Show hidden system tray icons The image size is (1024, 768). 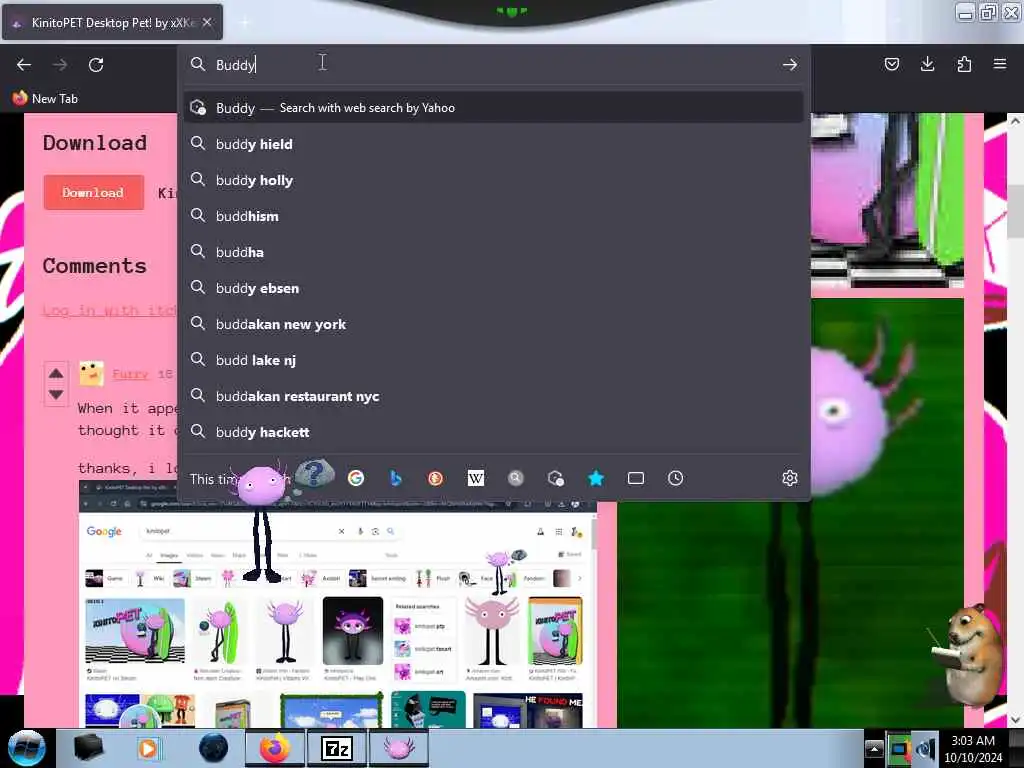(874, 748)
